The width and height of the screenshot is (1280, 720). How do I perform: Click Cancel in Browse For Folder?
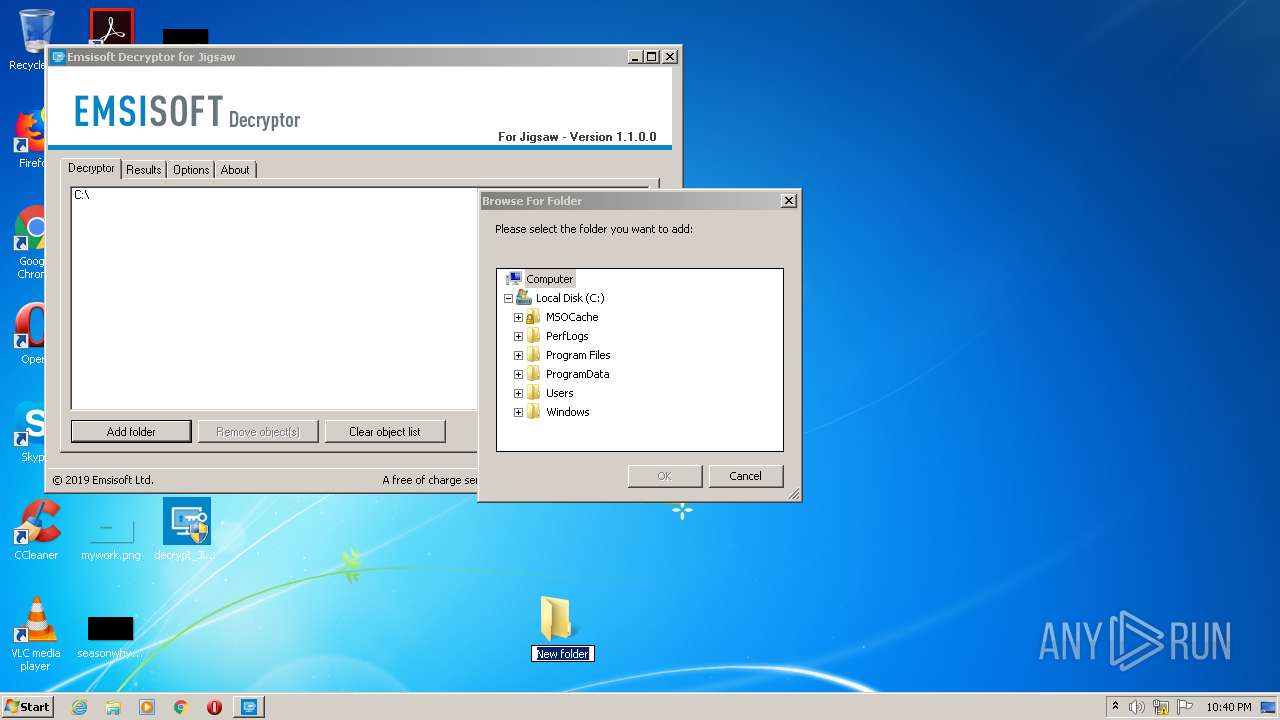745,476
